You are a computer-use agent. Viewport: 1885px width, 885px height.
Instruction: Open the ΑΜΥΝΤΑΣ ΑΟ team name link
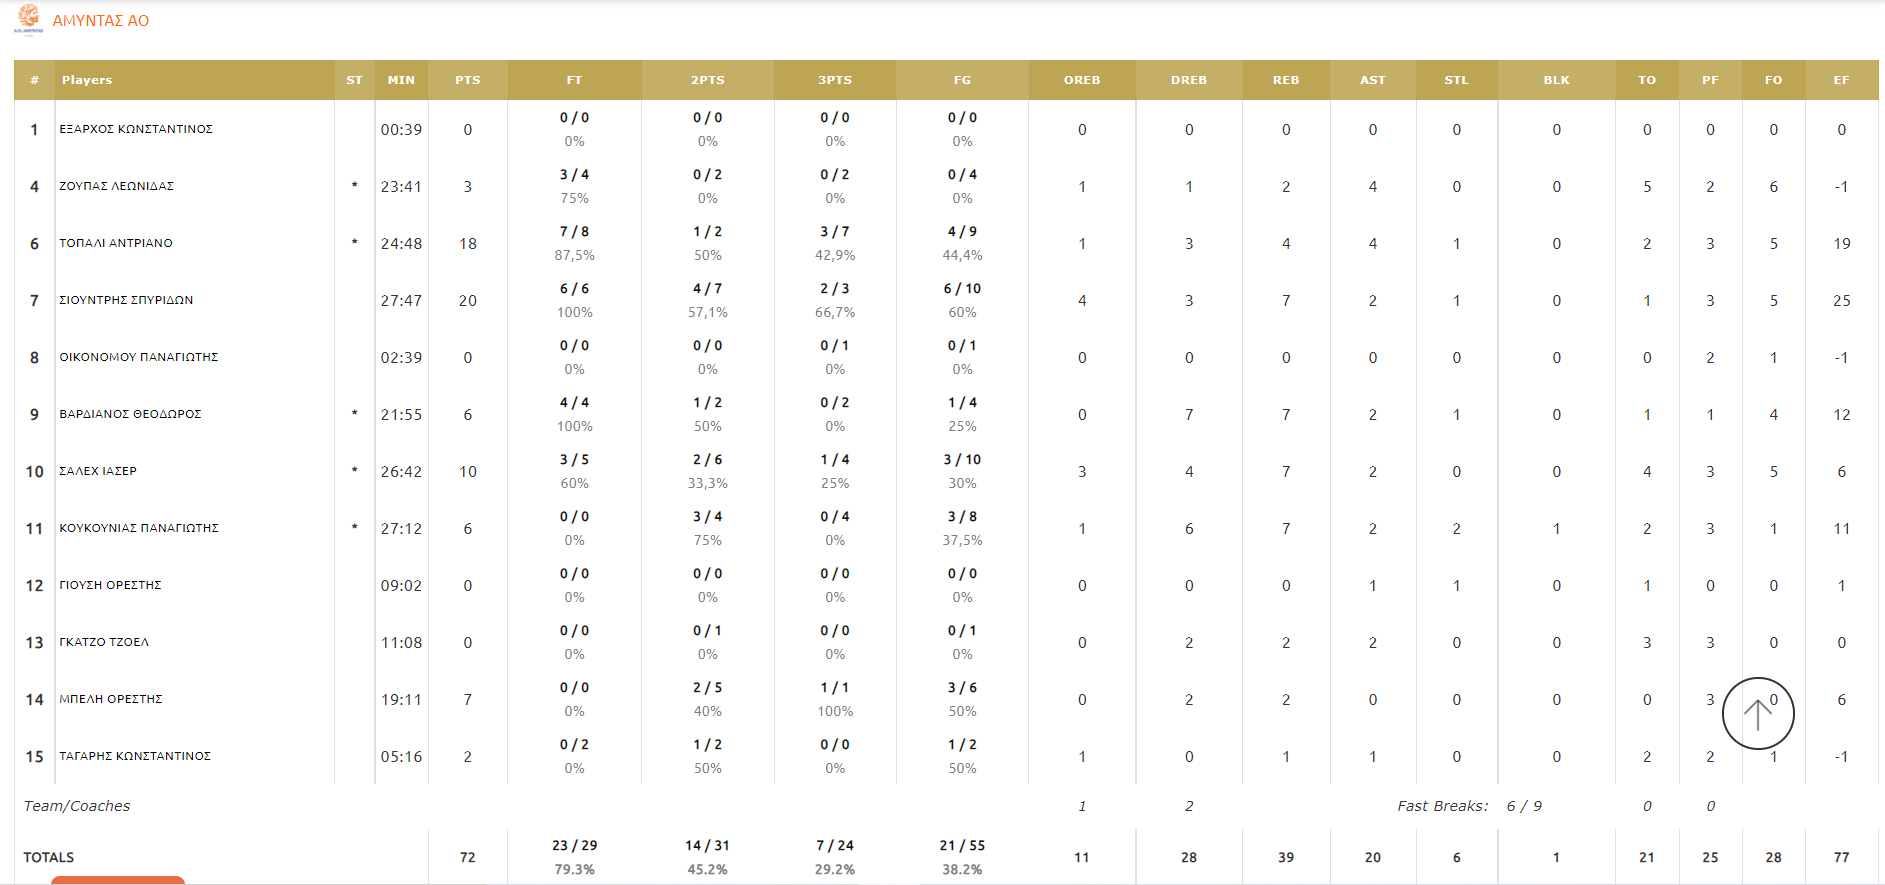point(101,21)
